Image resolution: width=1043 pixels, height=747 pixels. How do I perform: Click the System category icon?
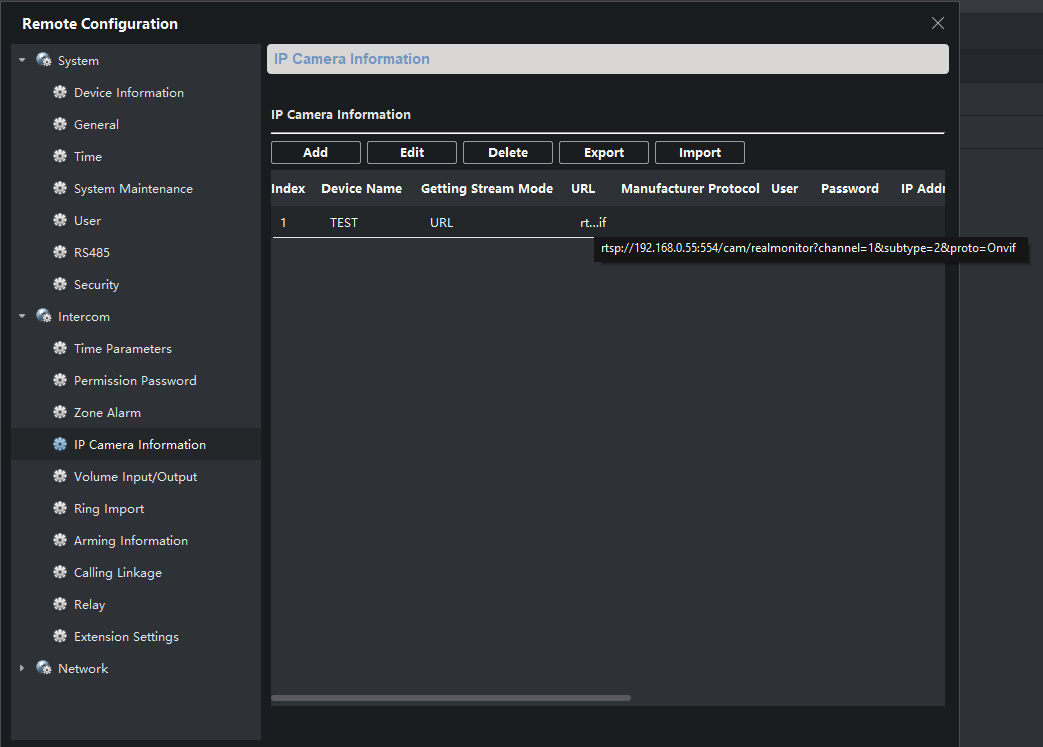[x=44, y=61]
